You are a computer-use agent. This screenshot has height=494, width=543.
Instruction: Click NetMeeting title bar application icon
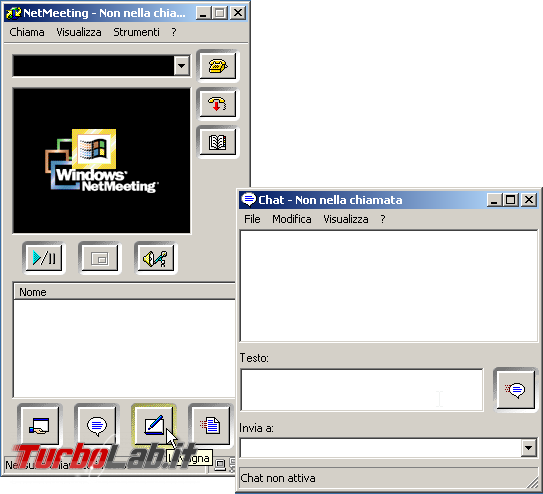[14, 13]
